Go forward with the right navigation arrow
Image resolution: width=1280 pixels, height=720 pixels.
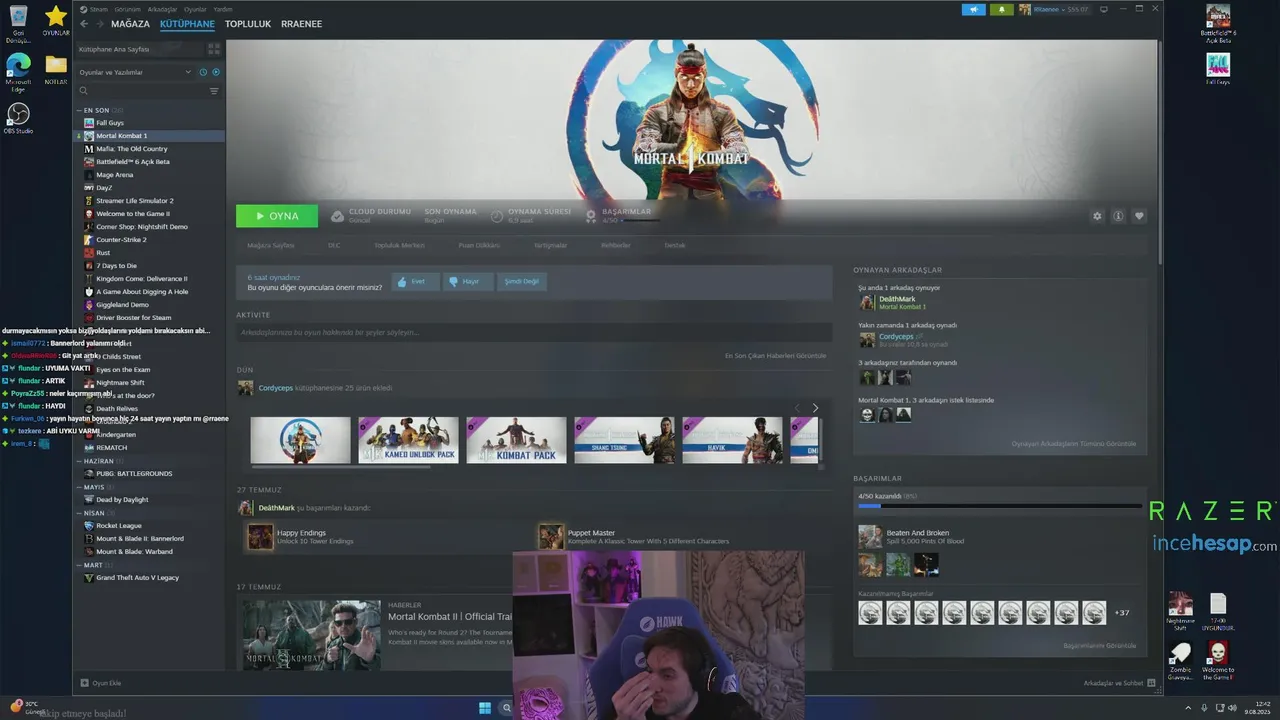click(99, 23)
